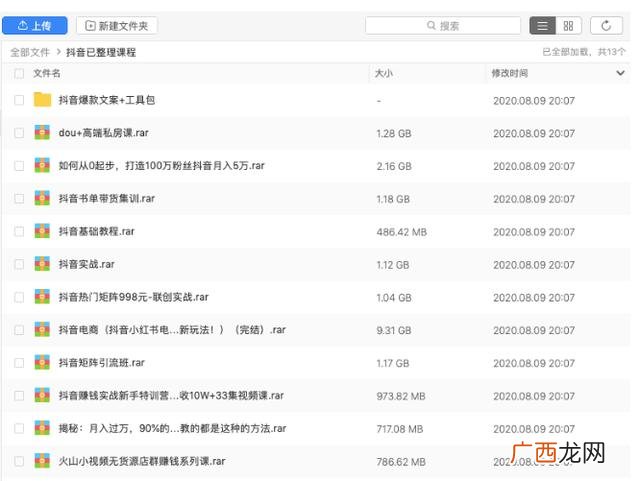This screenshot has width=640, height=481.
Task: Select file 如何从0起步，打造100万粉丝抖音月入5万.rar
Action: point(161,166)
